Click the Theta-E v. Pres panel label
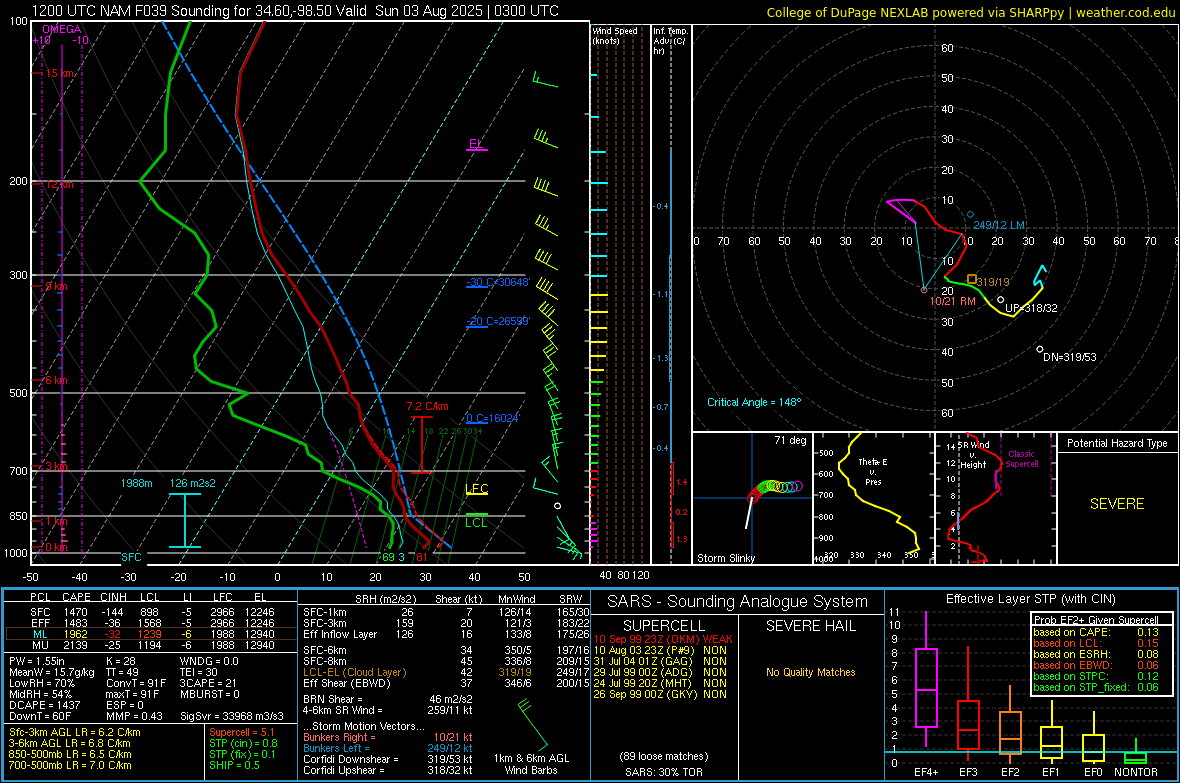 (x=873, y=471)
